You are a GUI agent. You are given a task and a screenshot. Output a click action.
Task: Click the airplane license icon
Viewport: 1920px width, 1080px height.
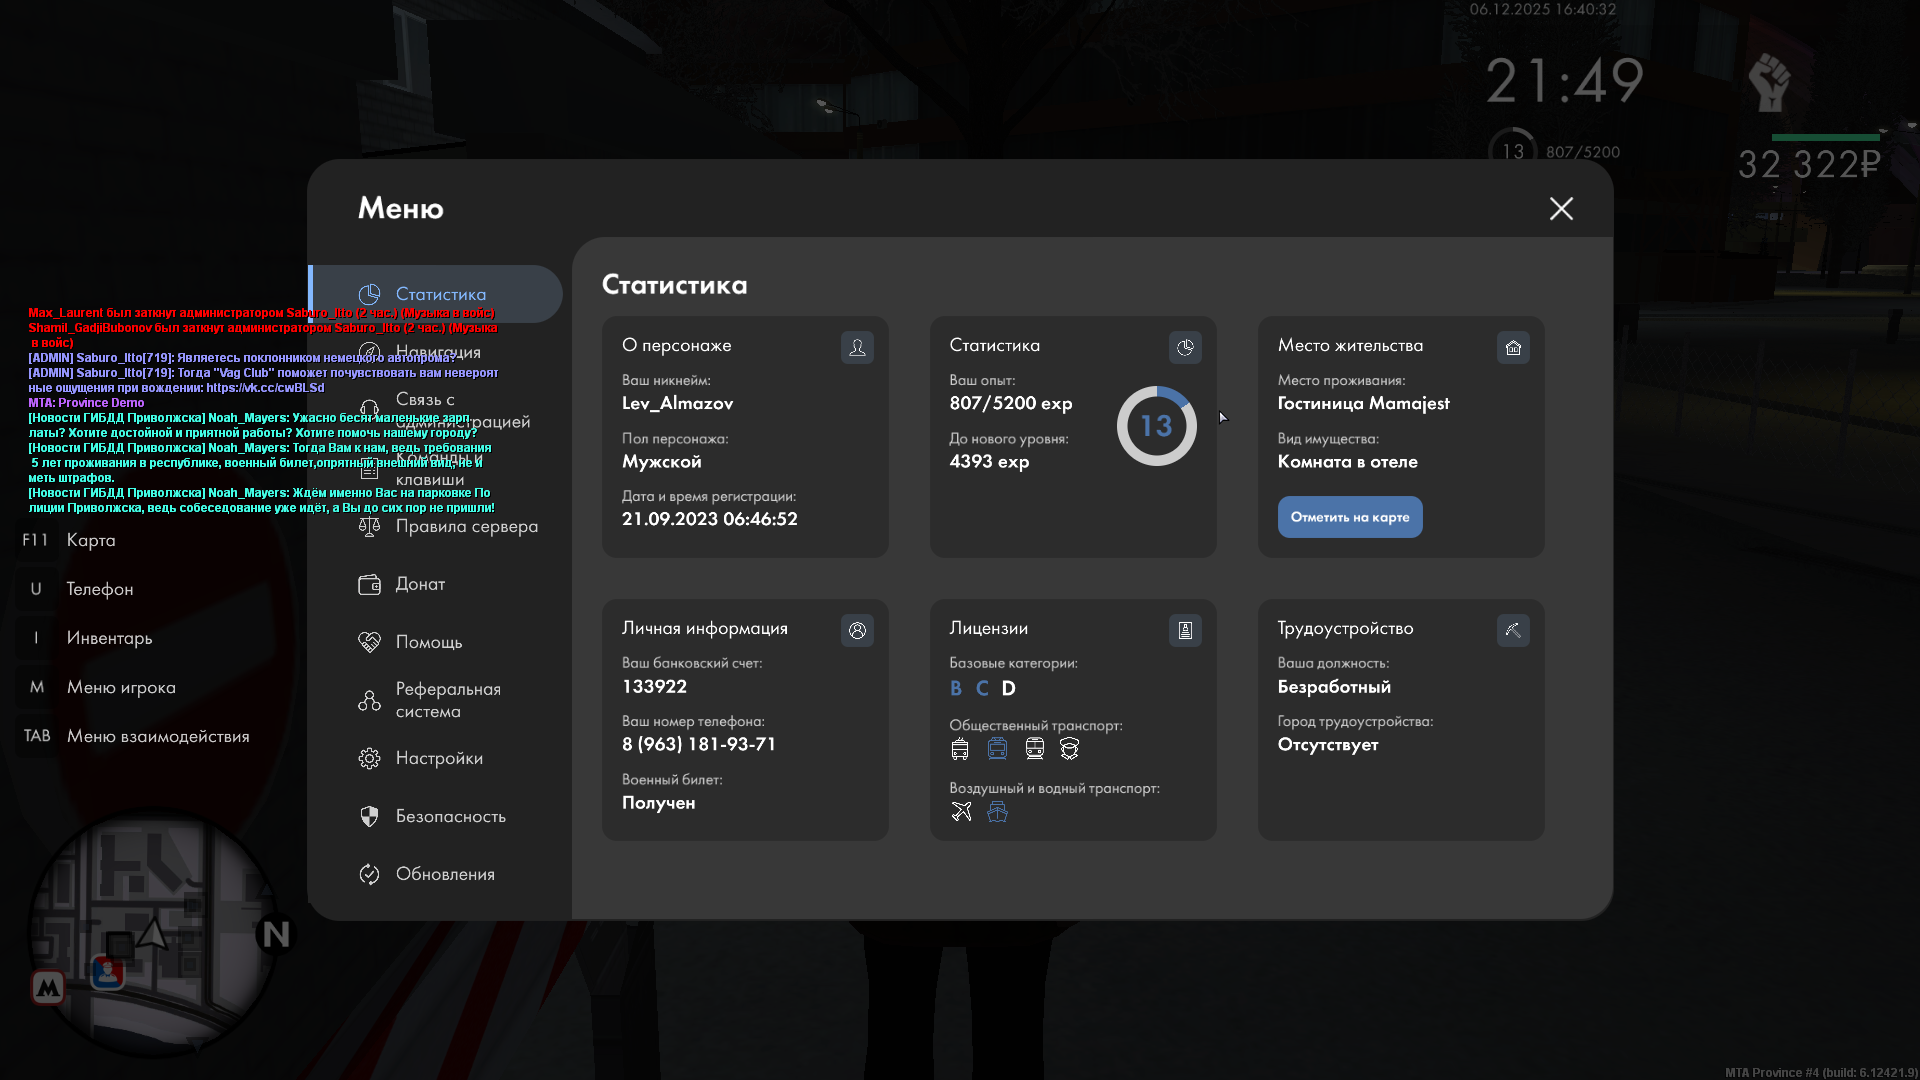pos(961,811)
